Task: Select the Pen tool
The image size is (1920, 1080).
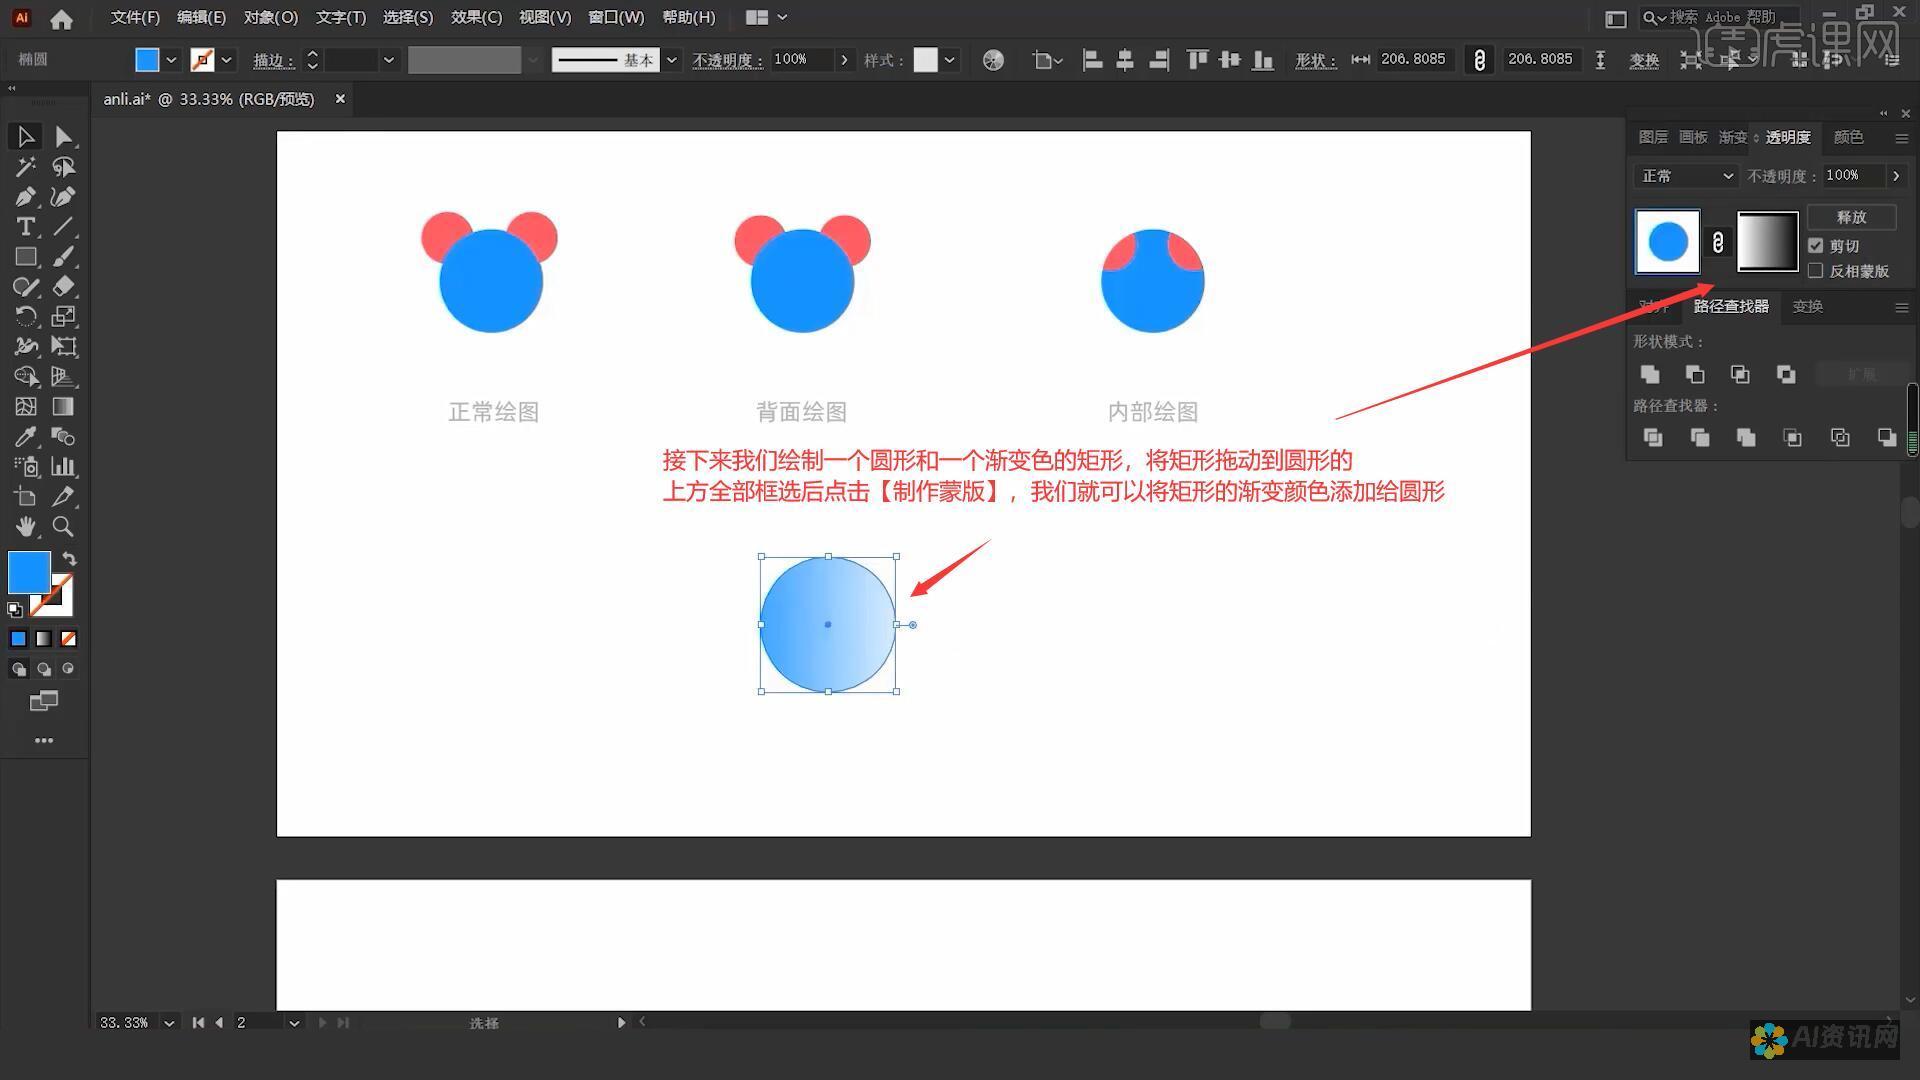Action: pos(24,196)
